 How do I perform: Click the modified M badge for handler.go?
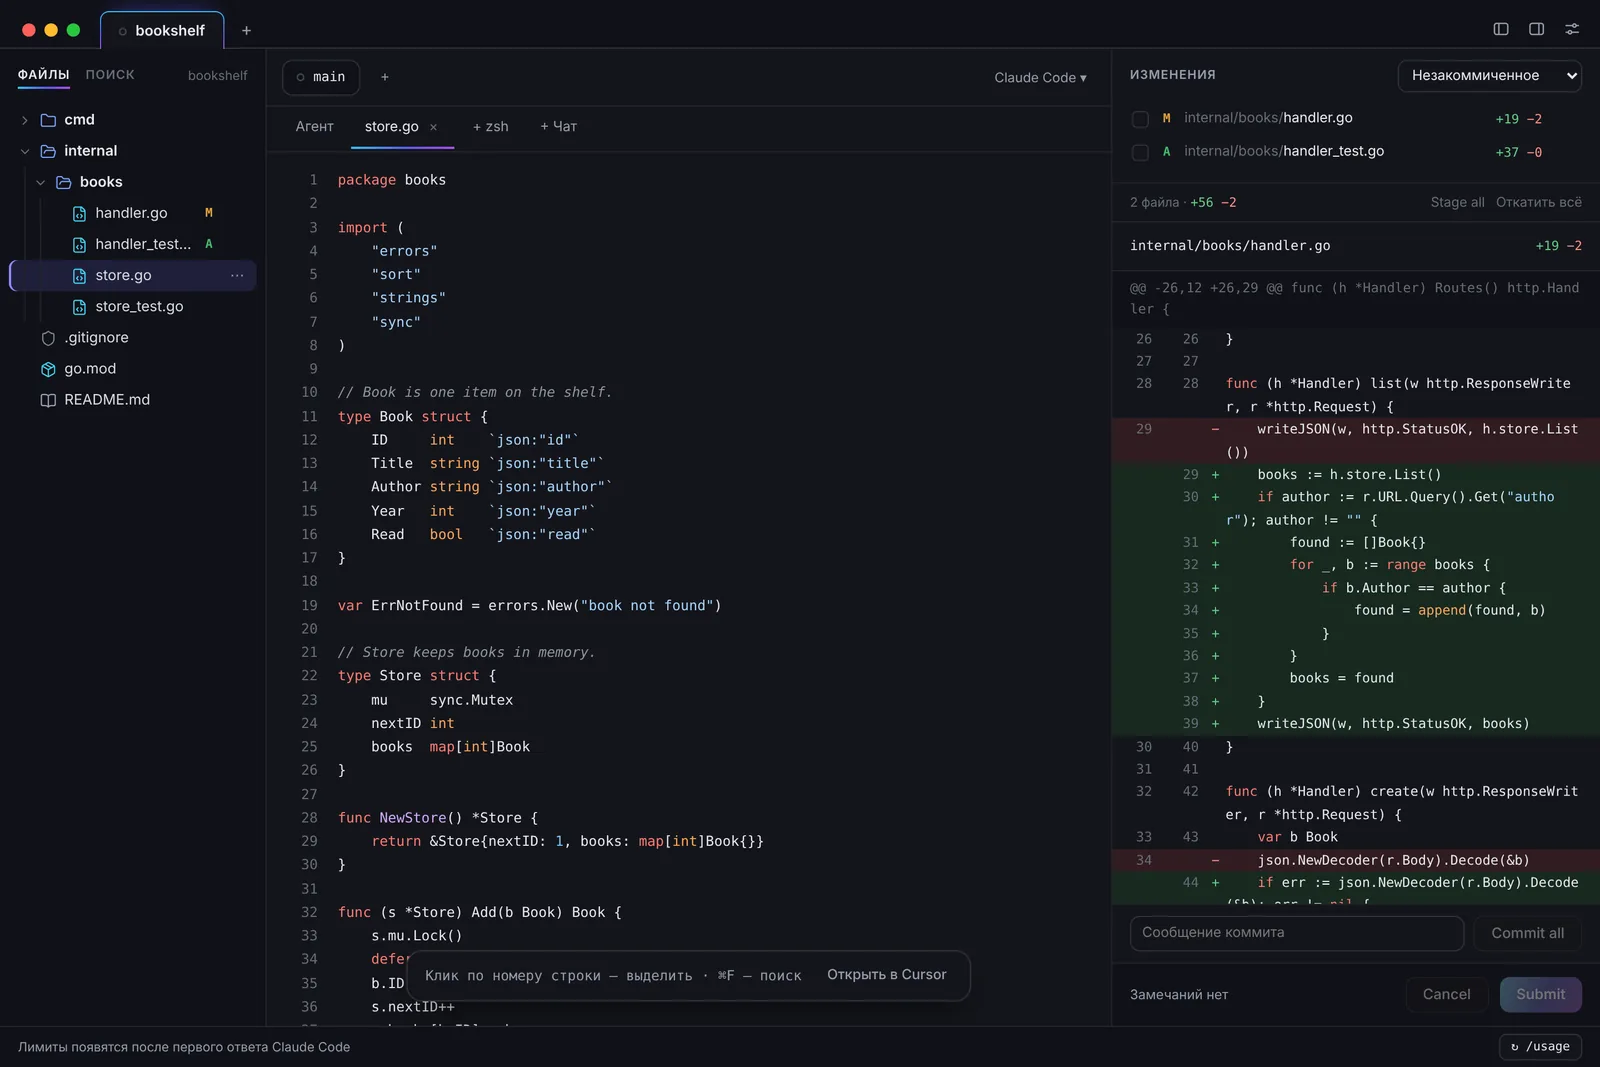[x=209, y=213]
